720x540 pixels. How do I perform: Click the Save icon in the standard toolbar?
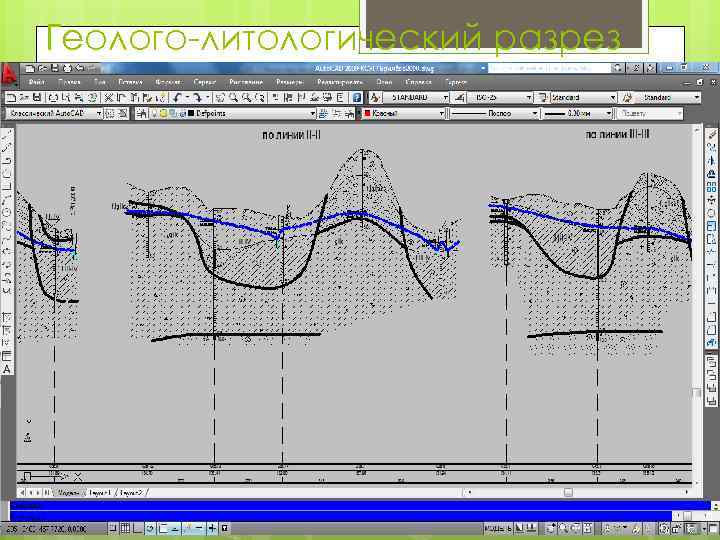pos(37,97)
